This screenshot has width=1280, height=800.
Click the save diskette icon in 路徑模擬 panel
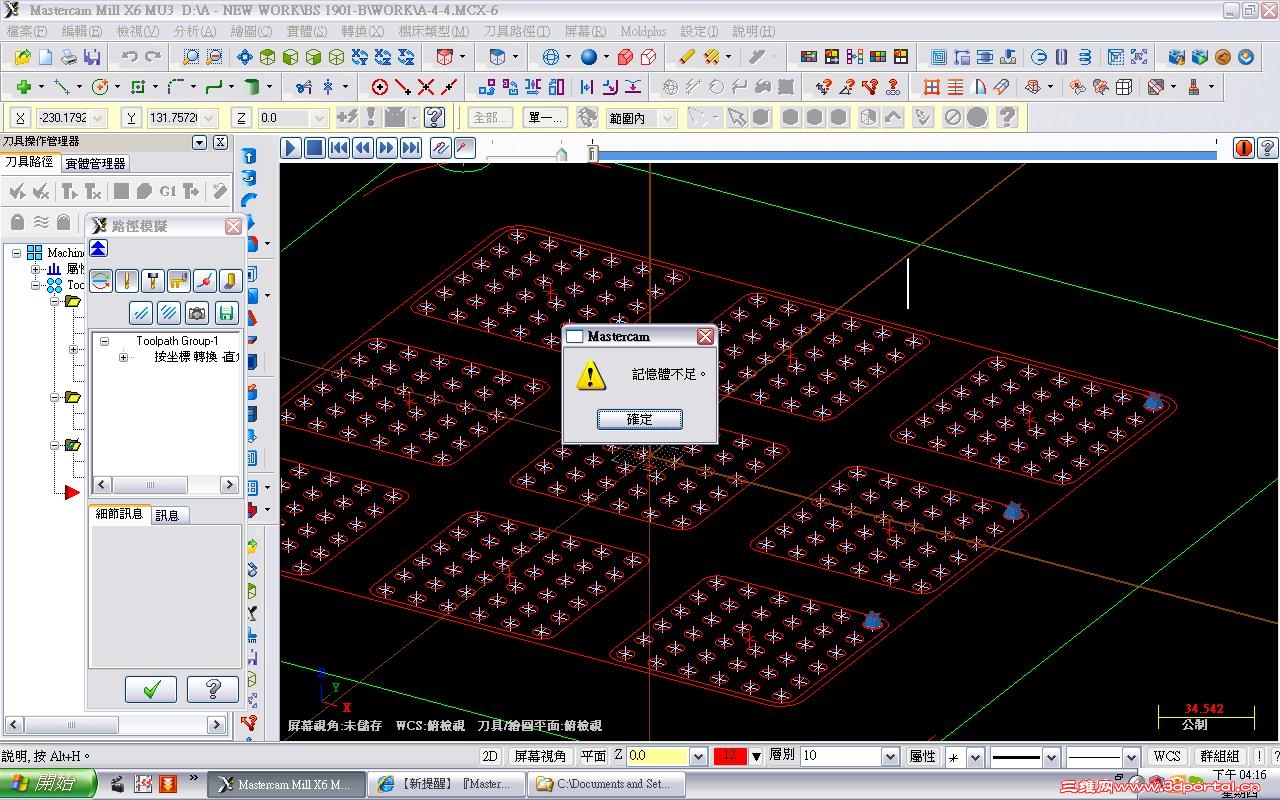click(227, 313)
